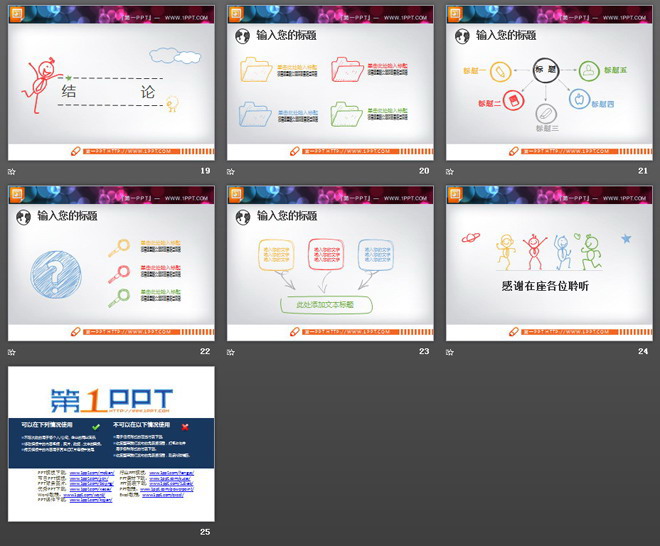Click the yellow speech box in slide 23
660x546 pixels.
(x=276, y=255)
